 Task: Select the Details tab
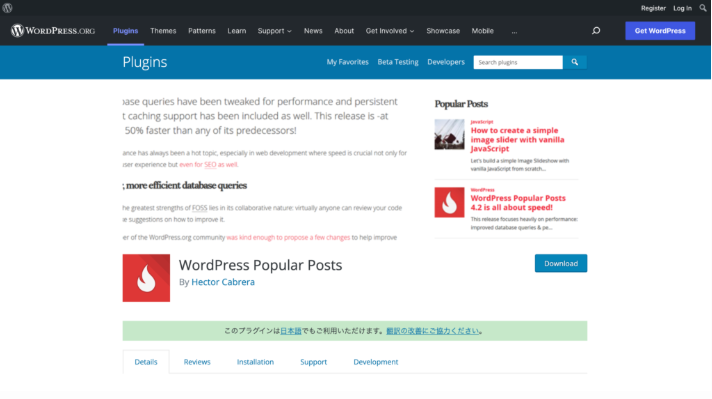[x=146, y=362]
